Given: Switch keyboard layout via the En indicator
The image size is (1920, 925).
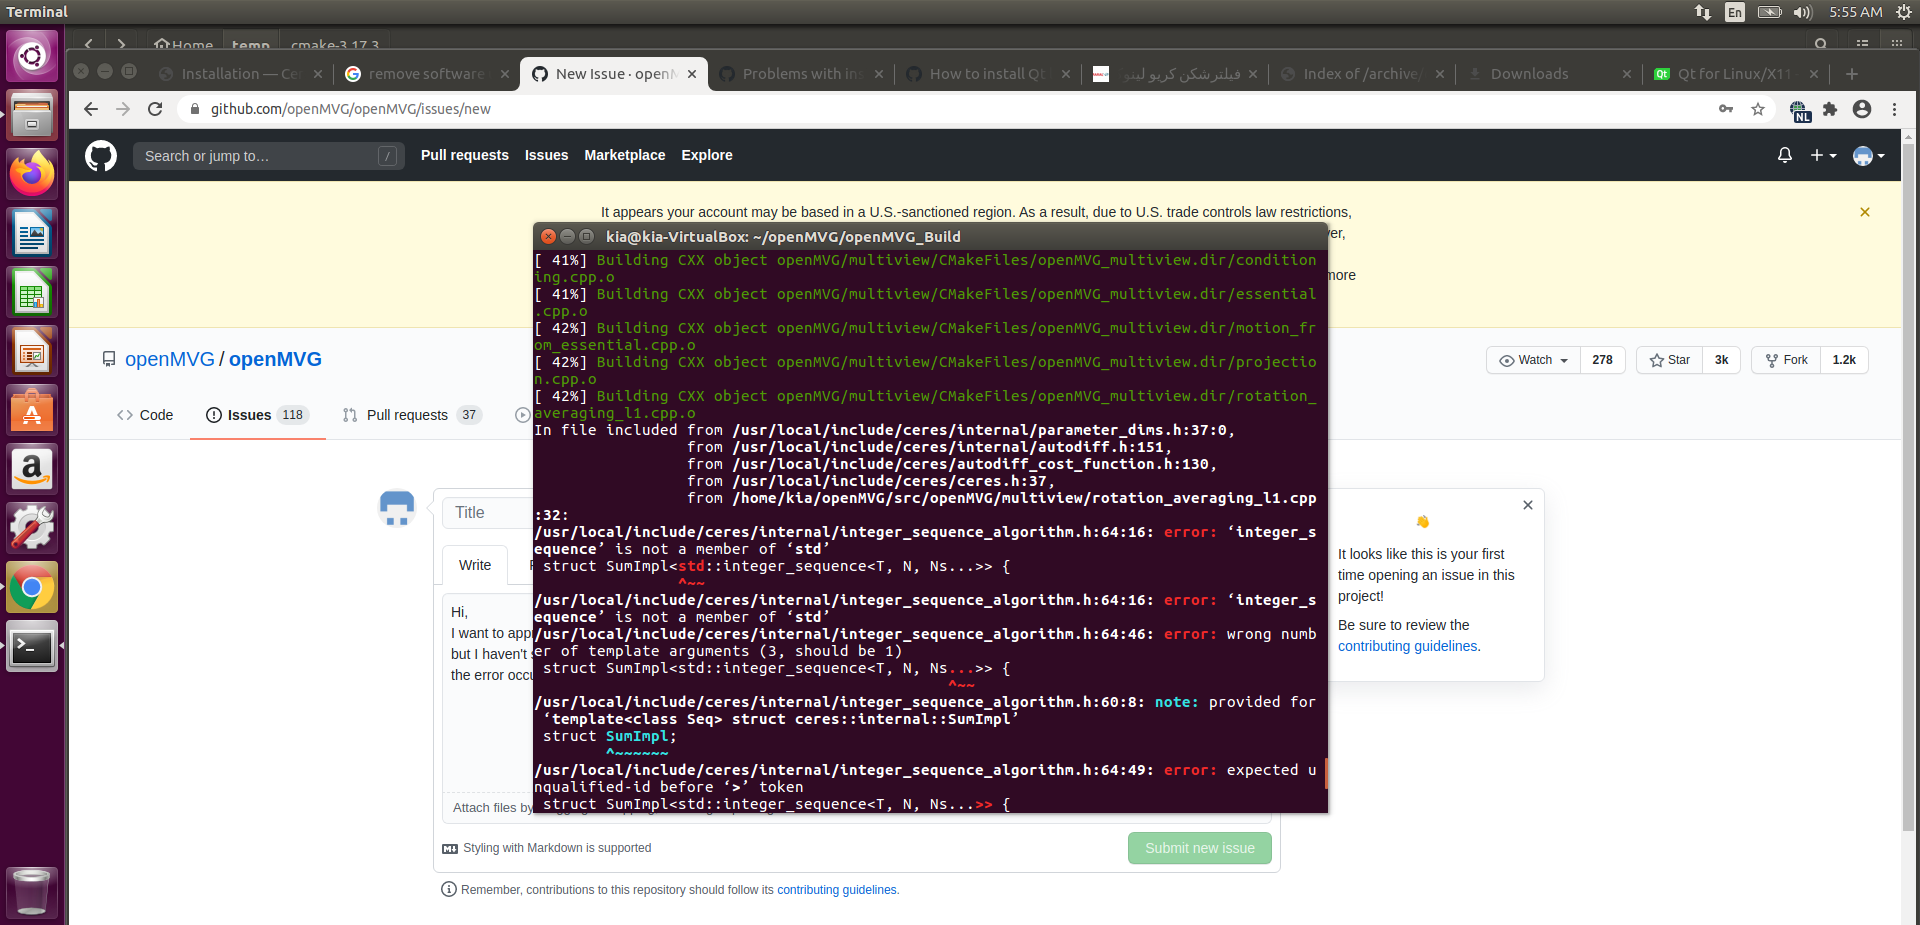Looking at the screenshot, I should tap(1735, 12).
